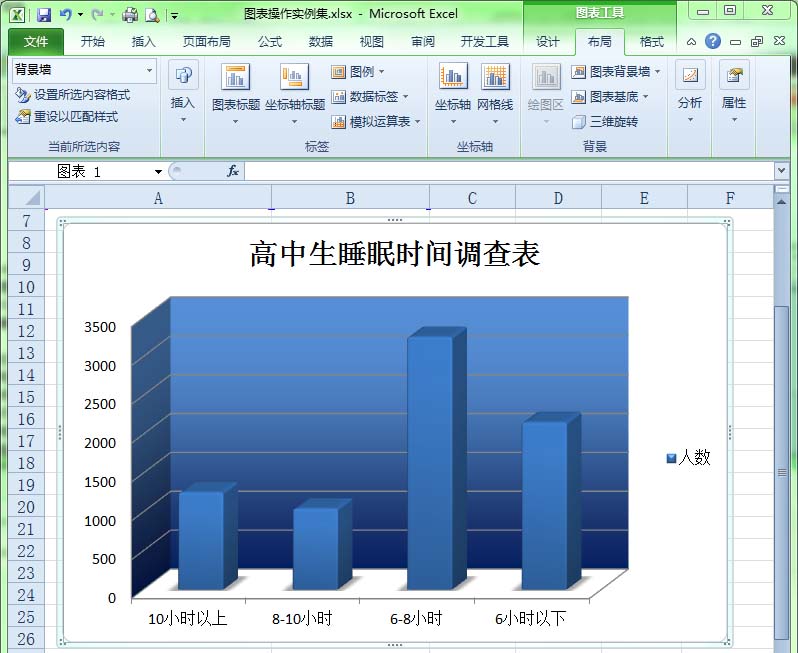This screenshot has height=653, width=798.
Task: Open the Name Box dropdown arrow
Action: 158,172
